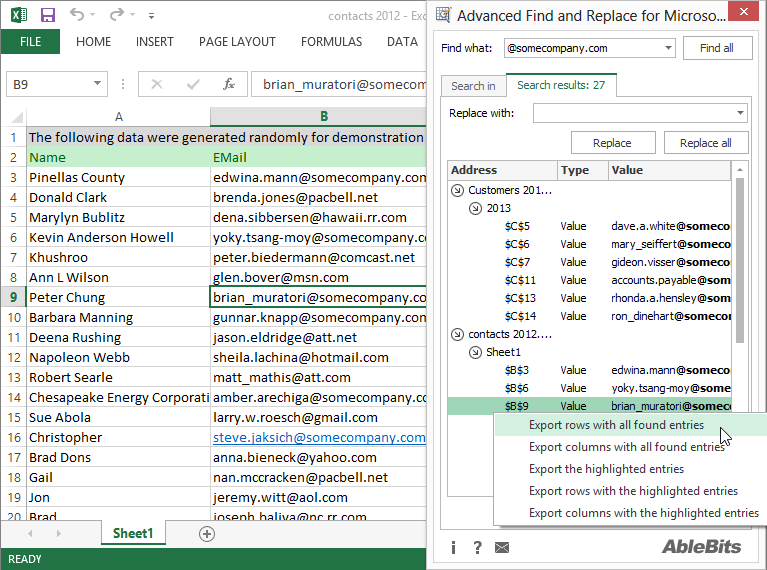Click the Excel application icon
The height and width of the screenshot is (570, 767).
pyautogui.click(x=19, y=15)
